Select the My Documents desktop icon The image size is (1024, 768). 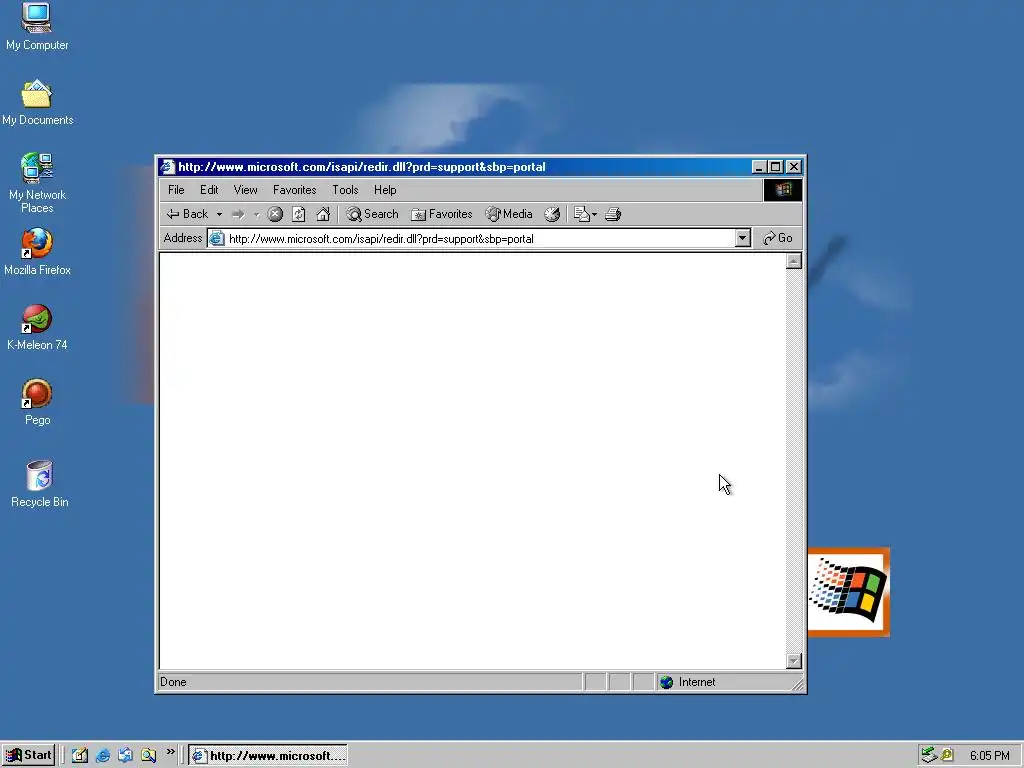click(x=37, y=103)
